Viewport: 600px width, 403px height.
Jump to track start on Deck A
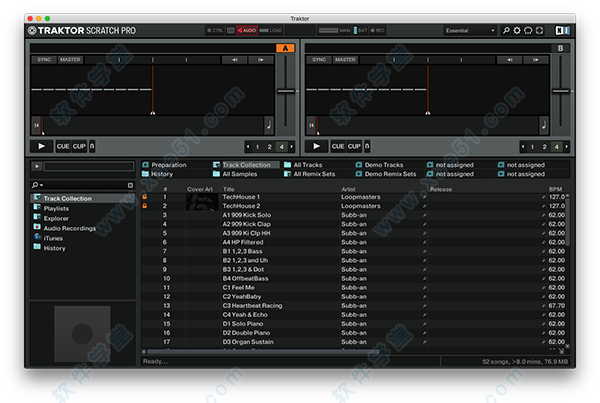point(36,125)
